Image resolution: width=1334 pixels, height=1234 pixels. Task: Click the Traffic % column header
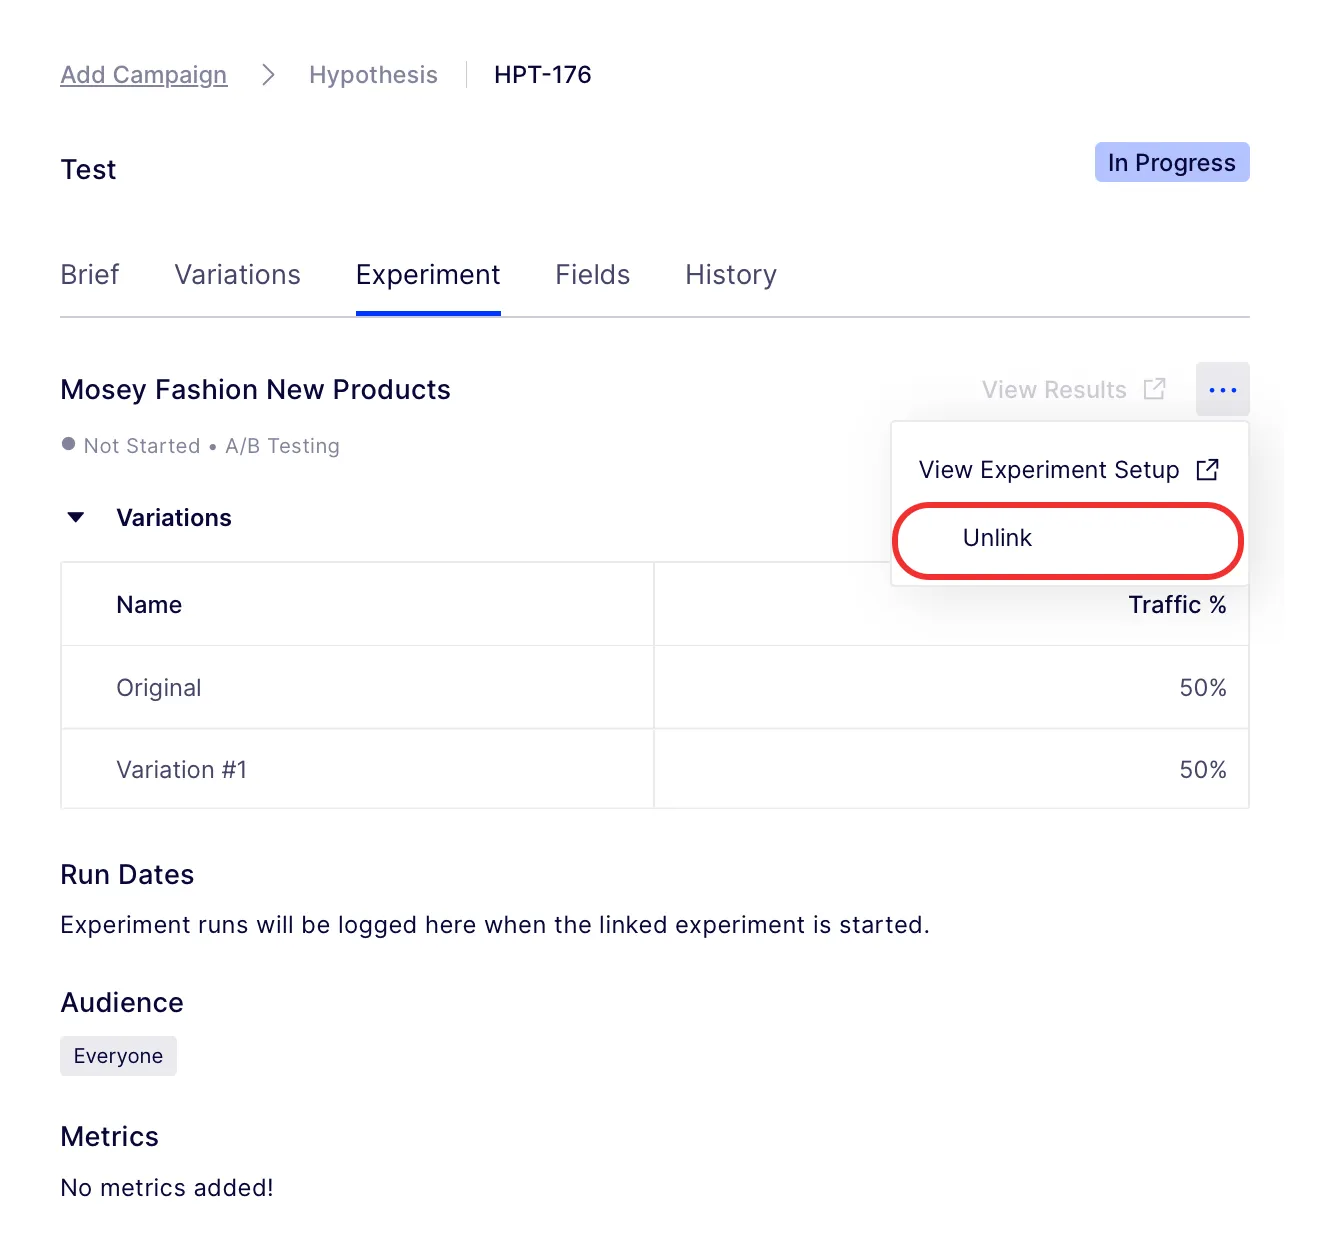coord(1177,605)
